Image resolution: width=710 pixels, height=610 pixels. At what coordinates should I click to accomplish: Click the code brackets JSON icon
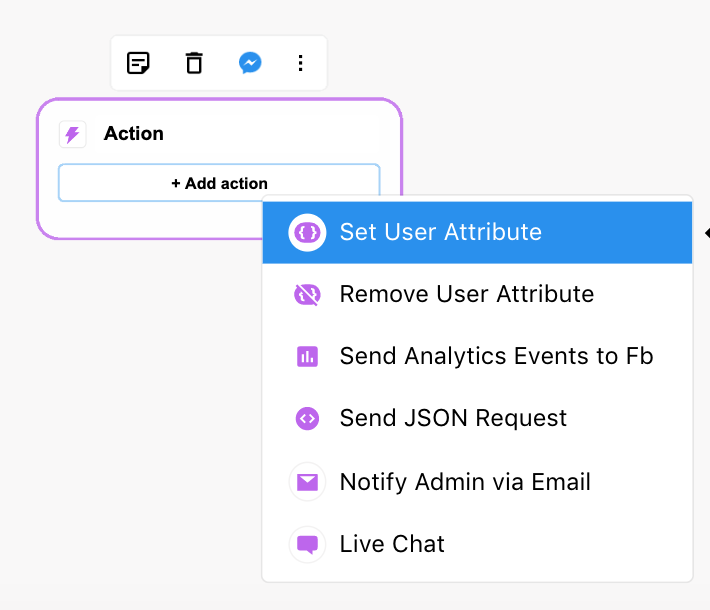[307, 418]
